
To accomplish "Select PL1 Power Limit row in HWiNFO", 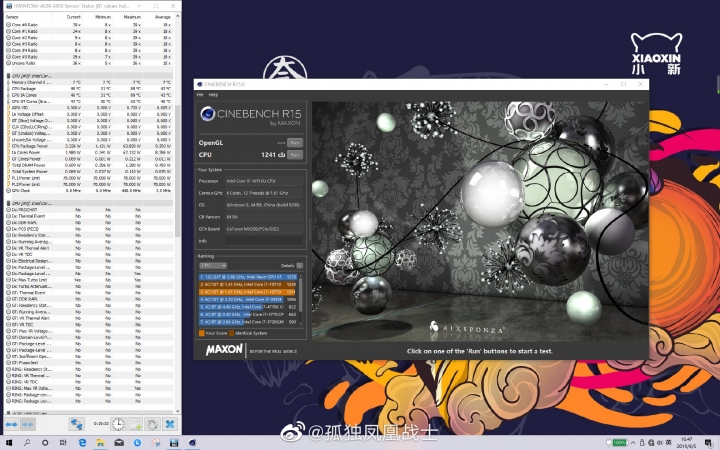I will (x=89, y=178).
